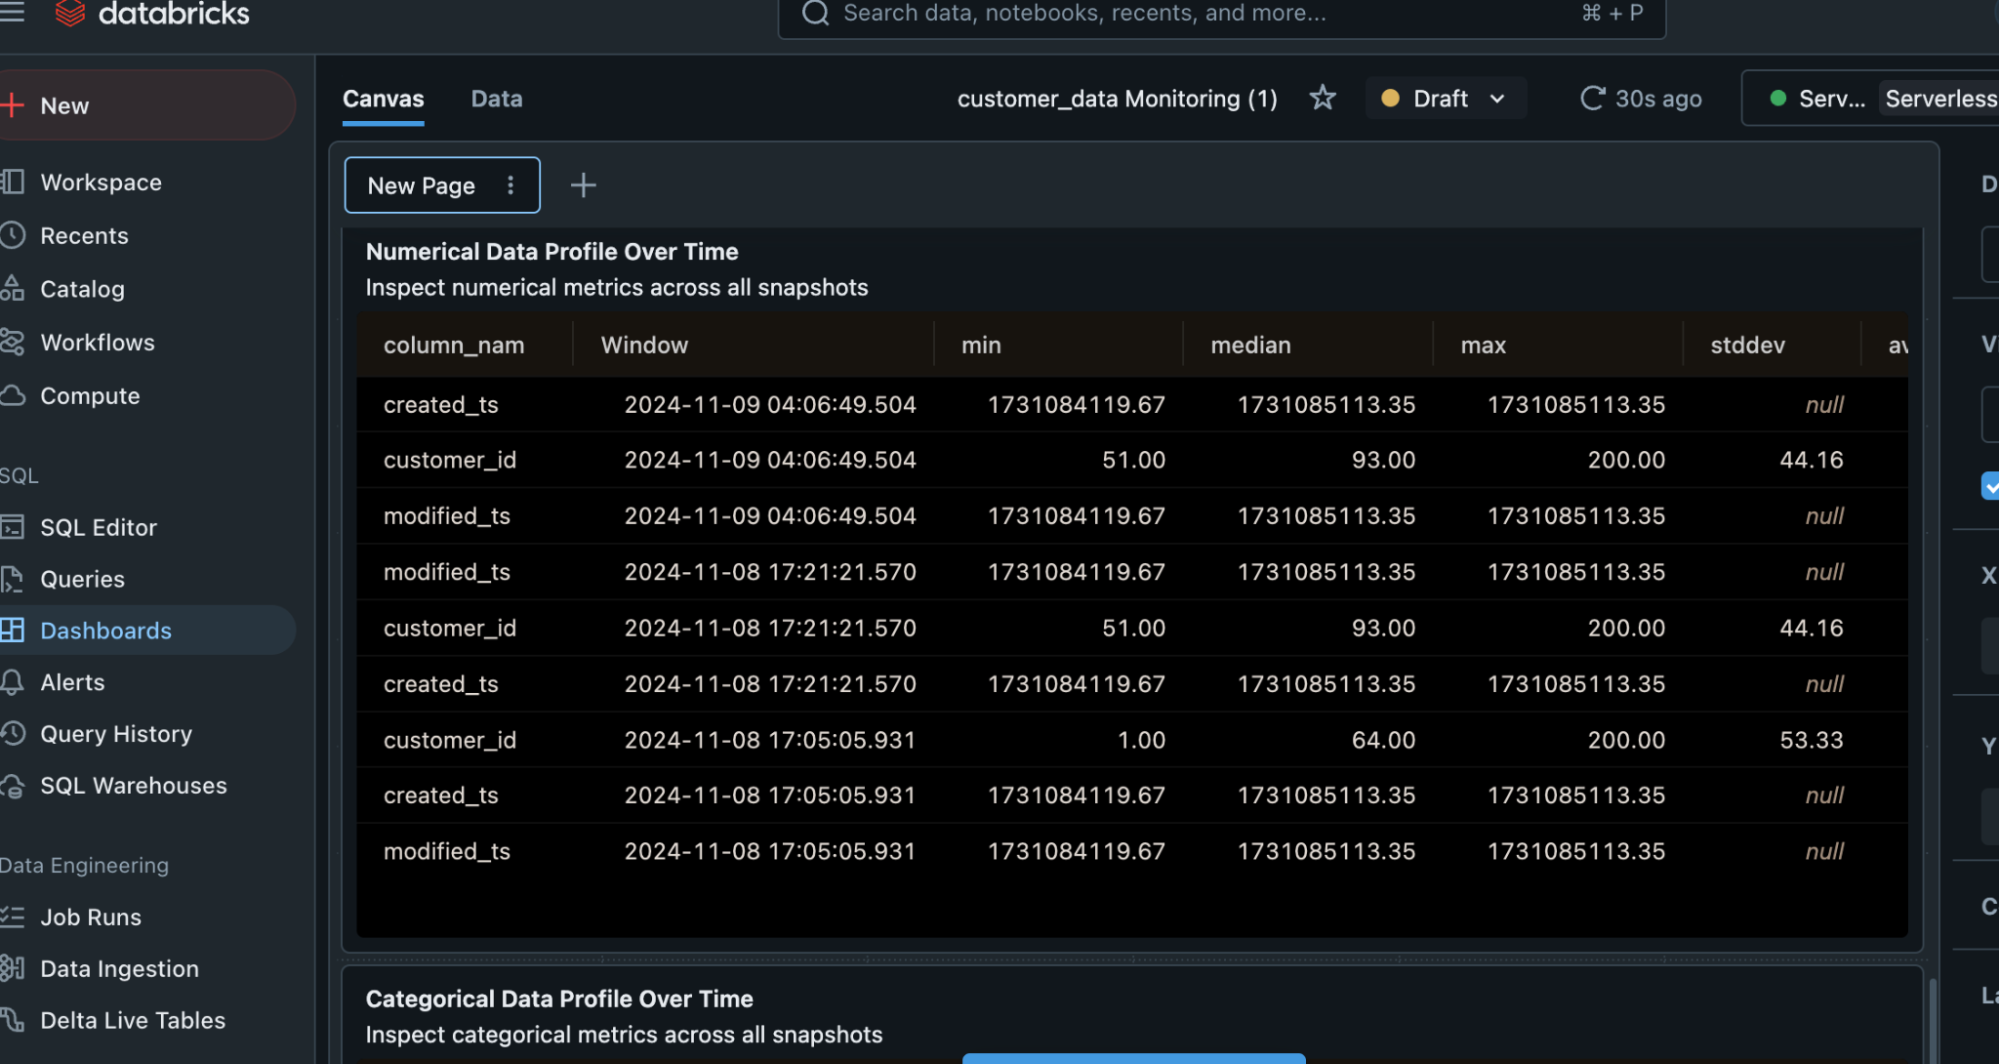1999x1064 pixels.
Task: Click the Databricks logo
Action: [x=152, y=13]
